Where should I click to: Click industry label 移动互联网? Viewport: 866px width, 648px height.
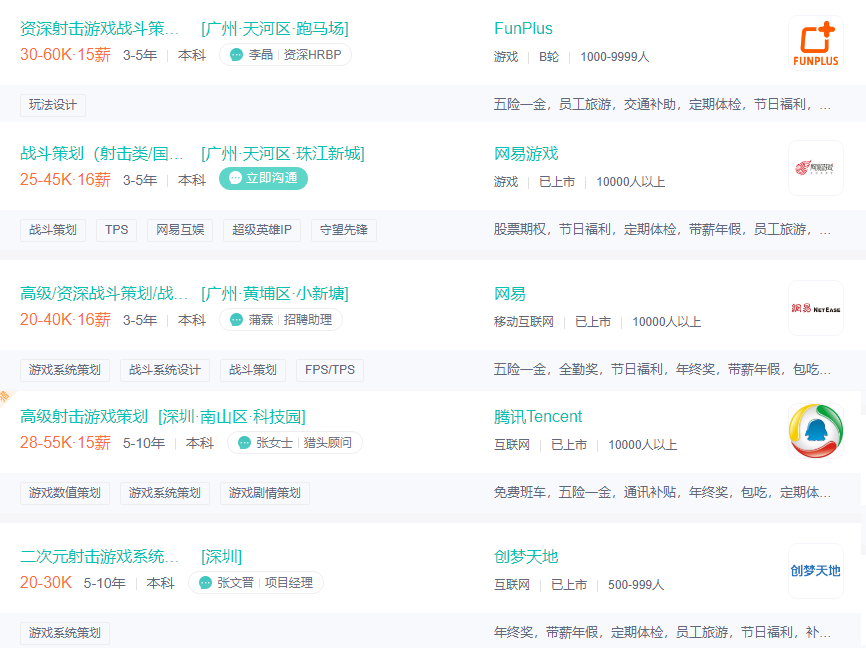tap(524, 322)
